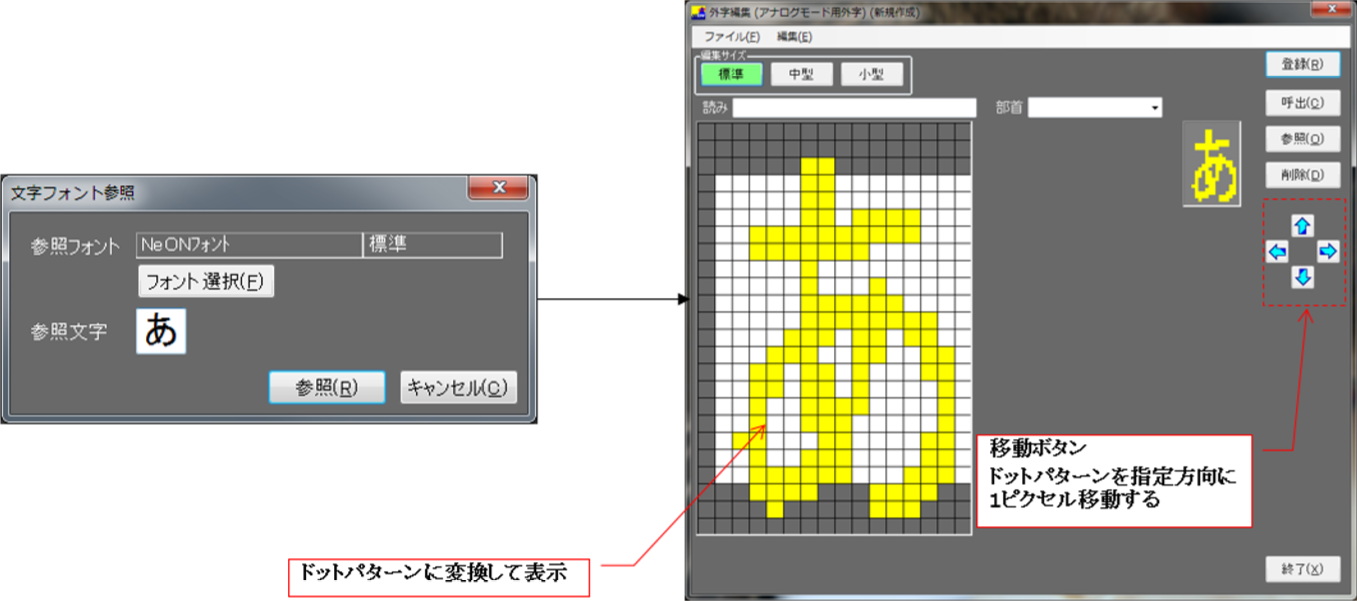Switch edit size to 中型
This screenshot has height=601, width=1357.
point(801,75)
